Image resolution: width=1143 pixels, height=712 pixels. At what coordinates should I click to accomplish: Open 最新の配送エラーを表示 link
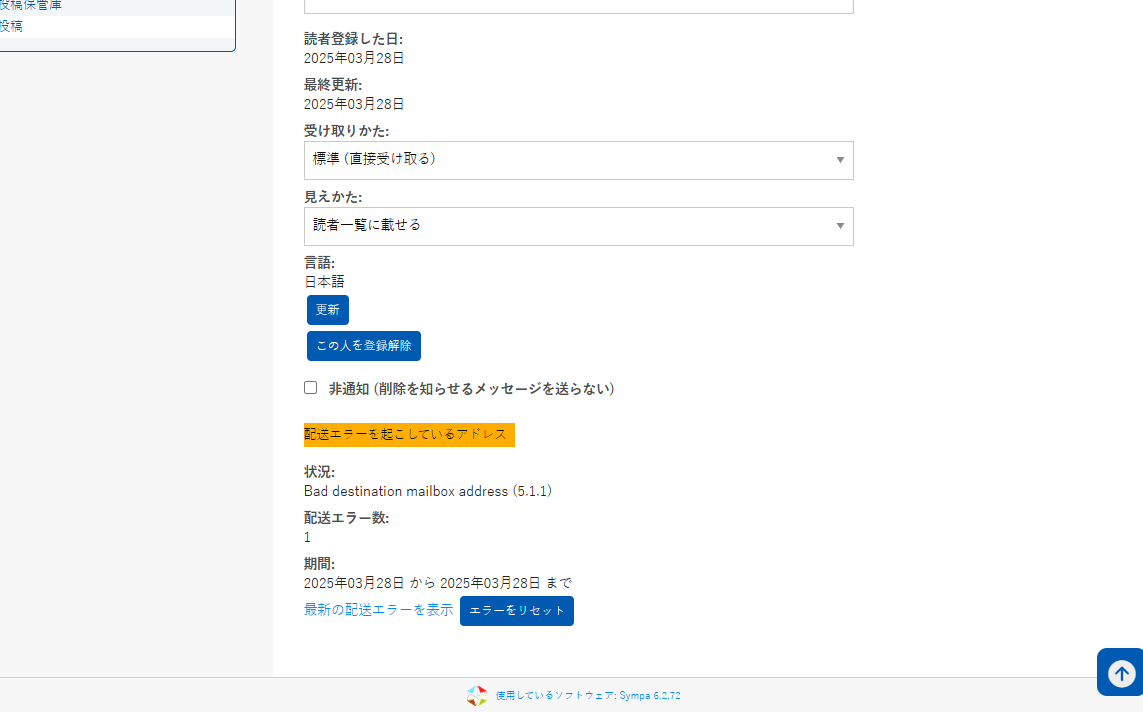pyautogui.click(x=378, y=610)
